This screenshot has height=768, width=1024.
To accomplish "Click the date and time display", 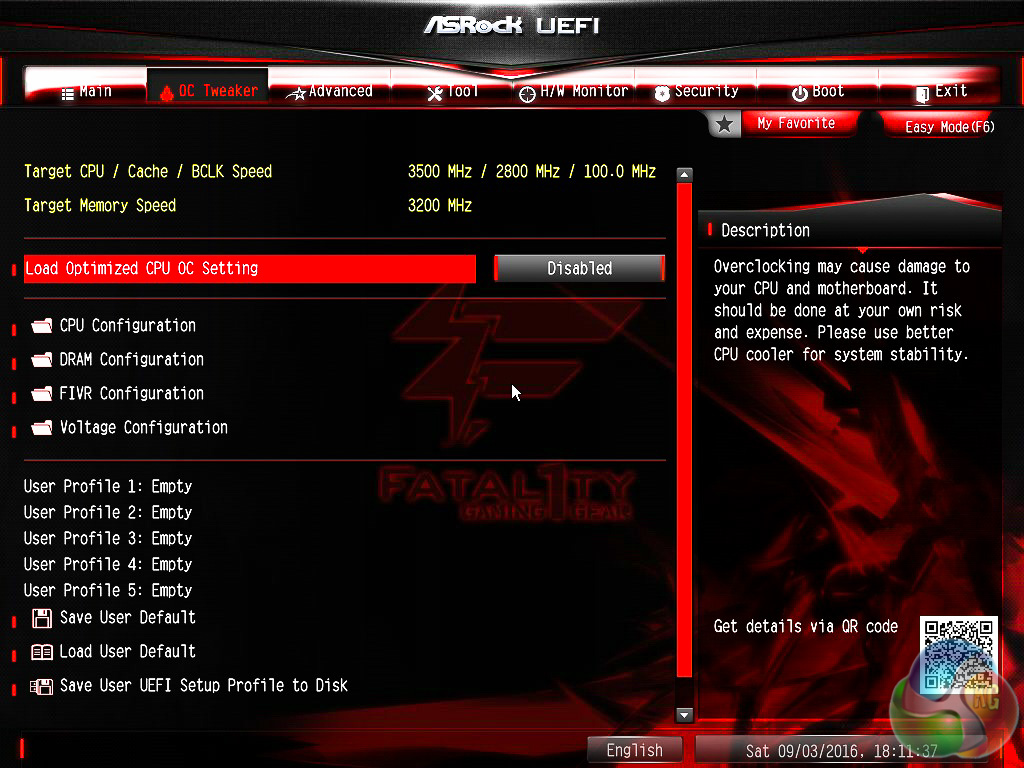I will coord(841,750).
